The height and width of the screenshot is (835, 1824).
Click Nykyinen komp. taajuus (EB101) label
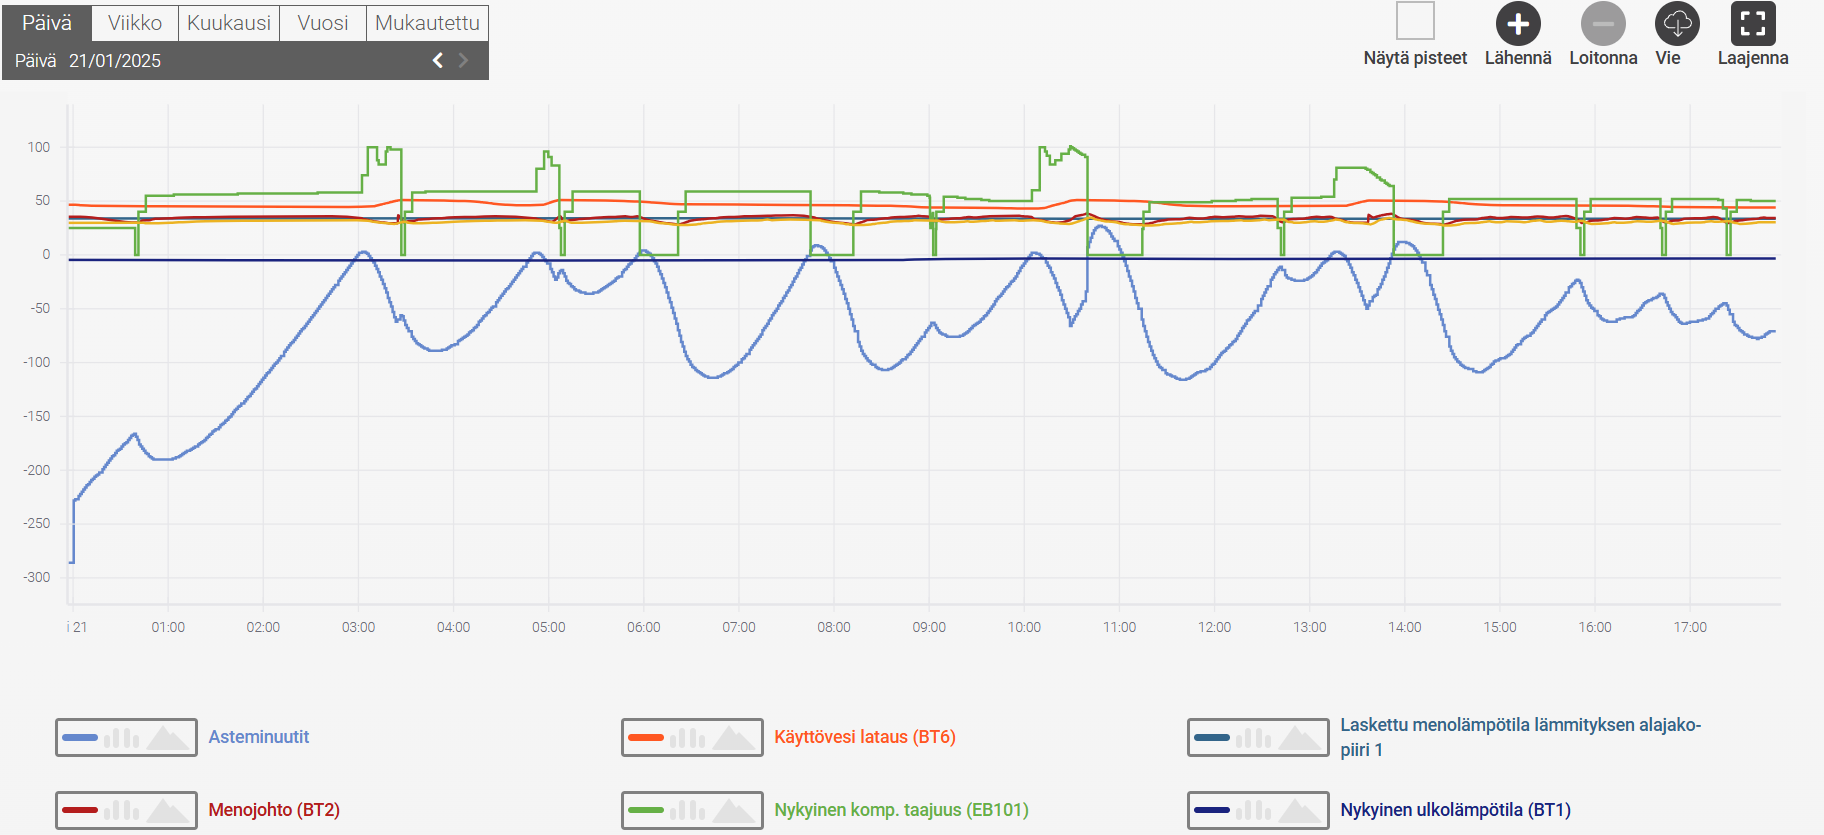[x=901, y=810]
